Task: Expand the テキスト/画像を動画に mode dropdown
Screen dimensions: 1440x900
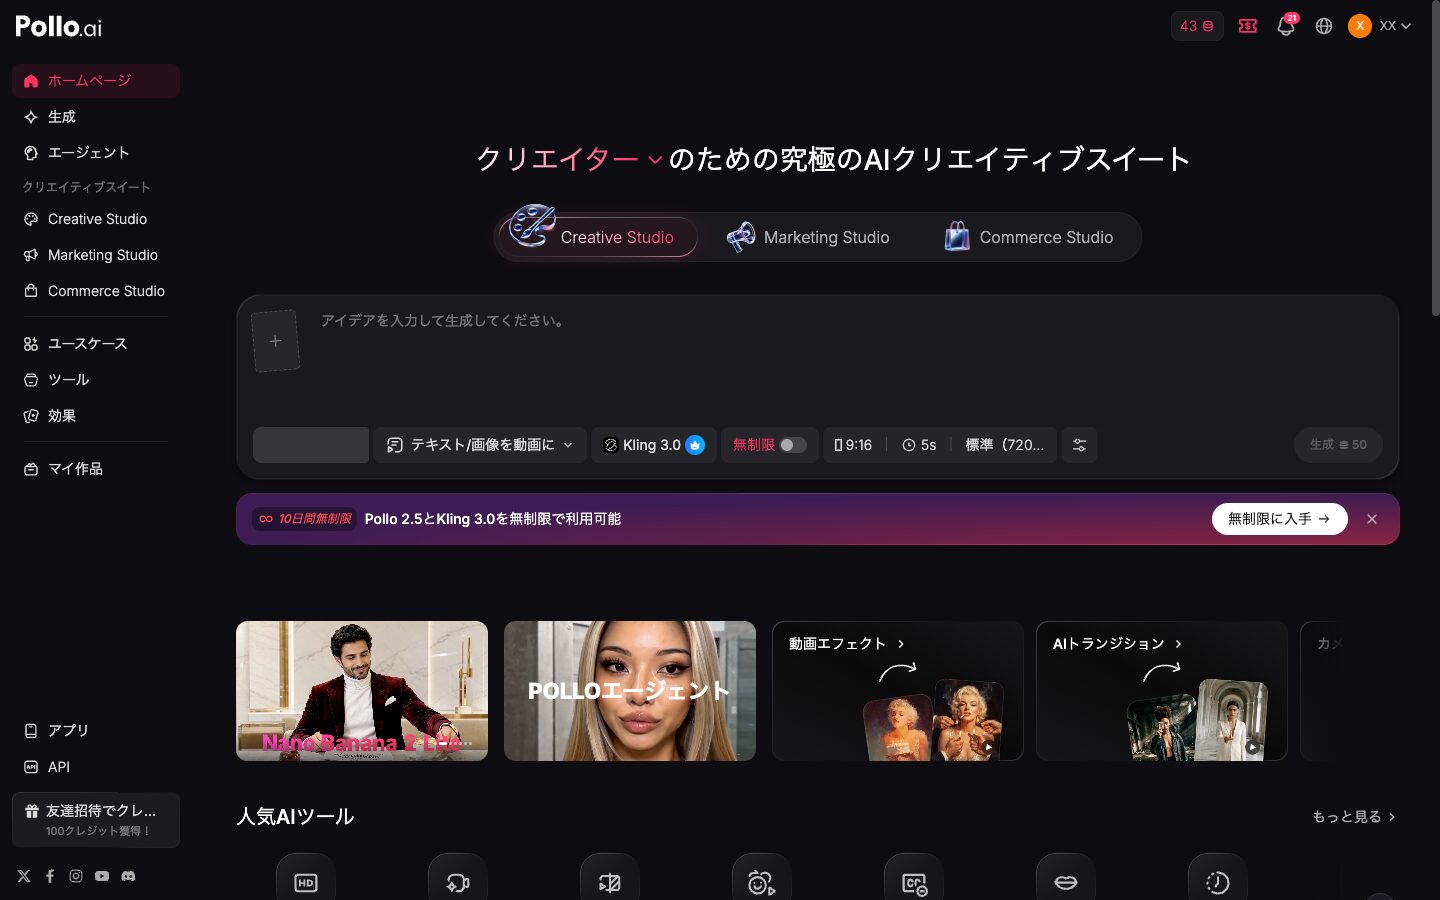Action: click(x=480, y=445)
